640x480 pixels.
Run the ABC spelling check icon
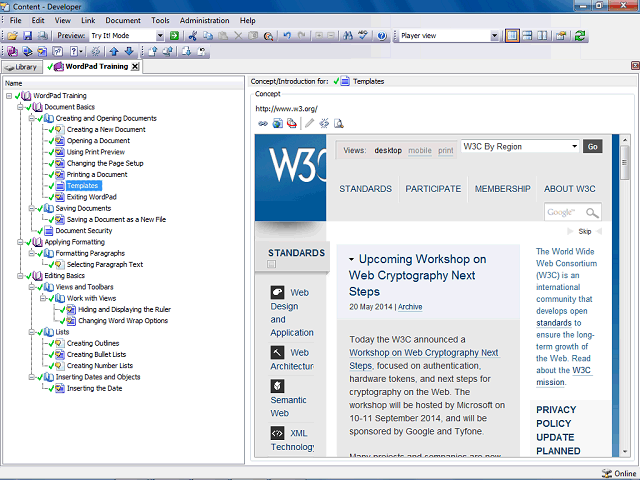coord(363,36)
